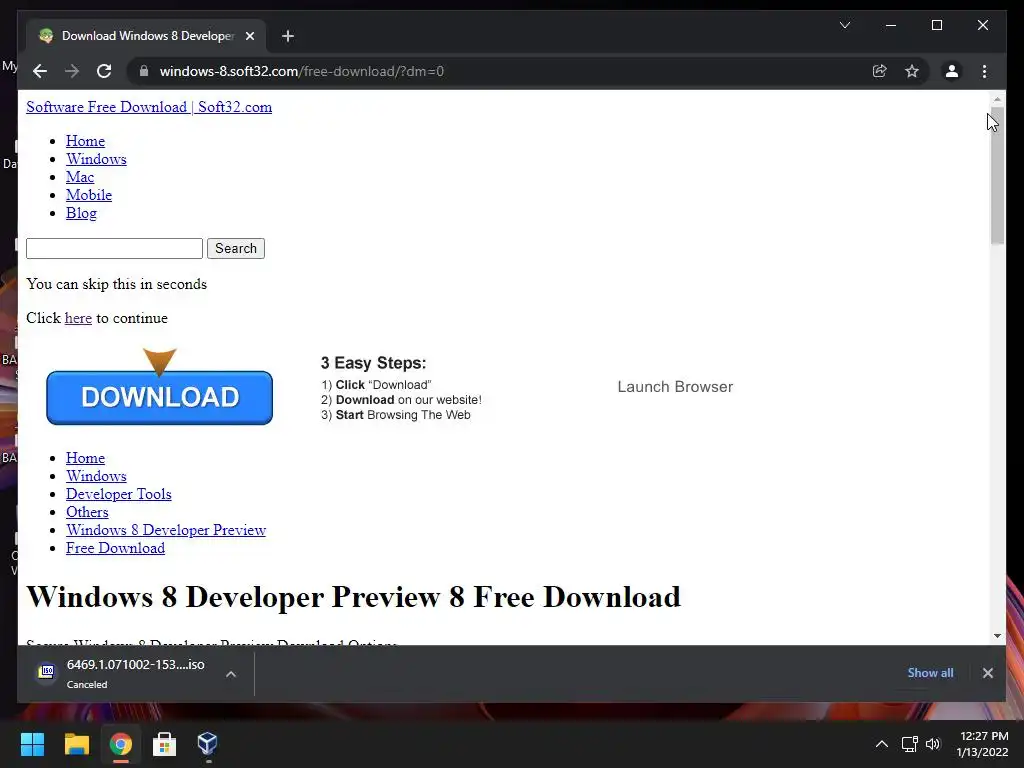
Task: View site security padlock info
Action: click(144, 71)
